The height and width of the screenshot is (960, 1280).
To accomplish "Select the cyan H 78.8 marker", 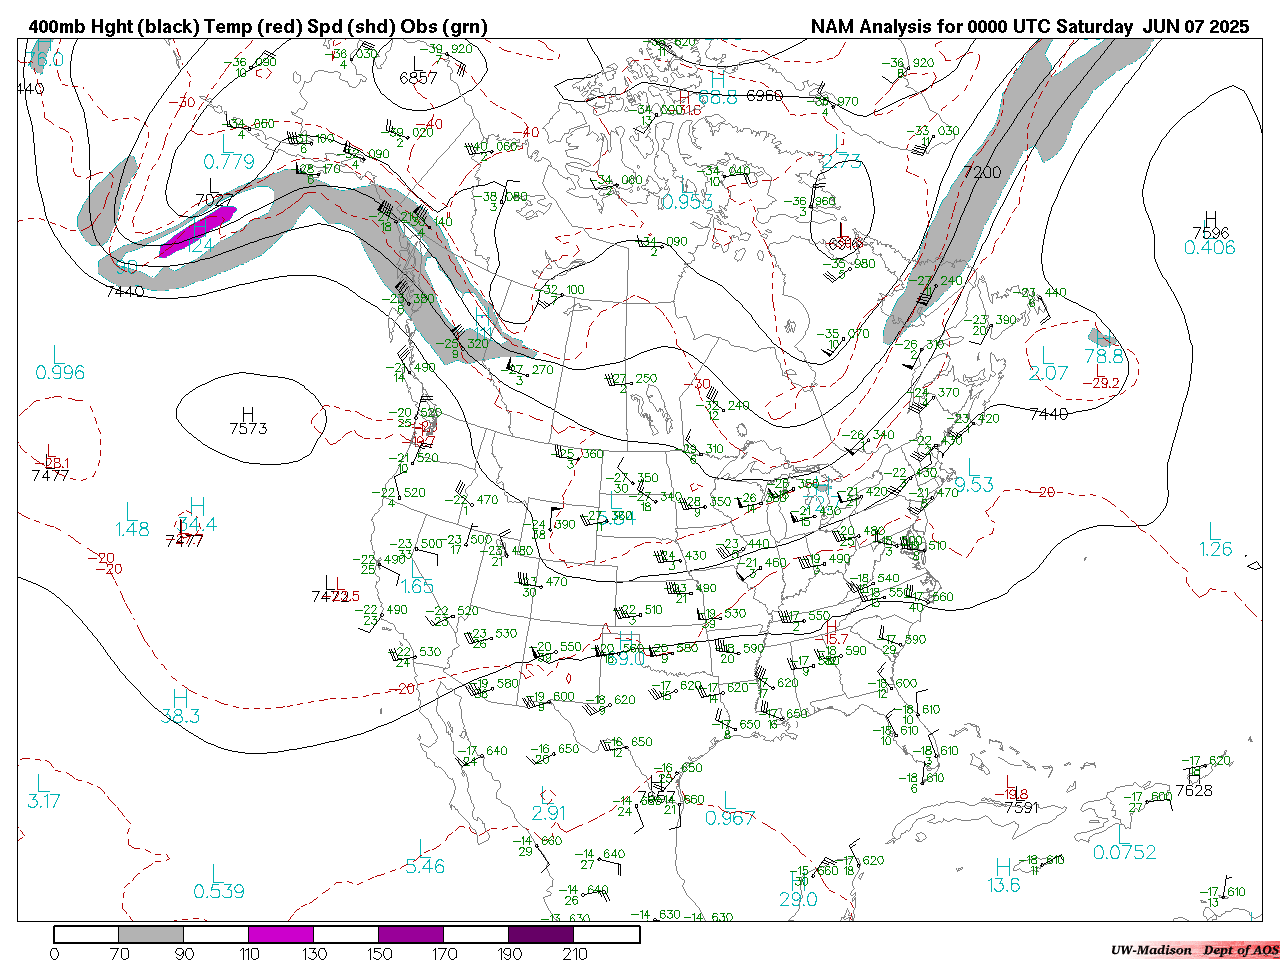I will [1103, 347].
